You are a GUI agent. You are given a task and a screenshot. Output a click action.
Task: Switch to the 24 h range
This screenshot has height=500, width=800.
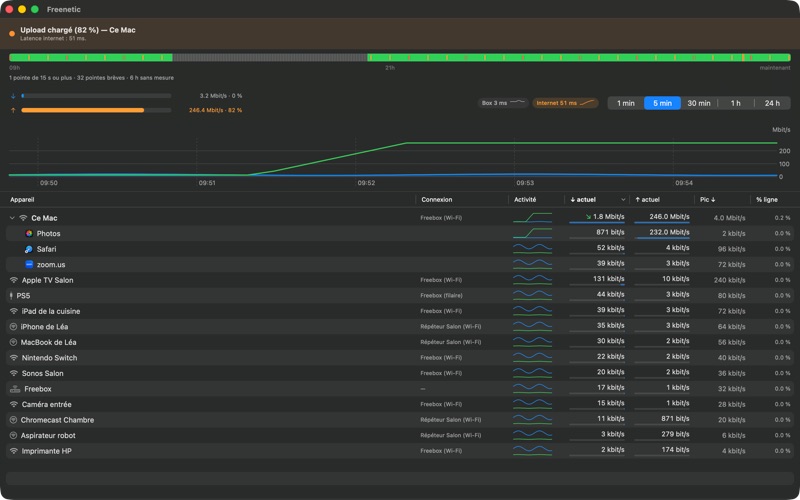pyautogui.click(x=772, y=103)
